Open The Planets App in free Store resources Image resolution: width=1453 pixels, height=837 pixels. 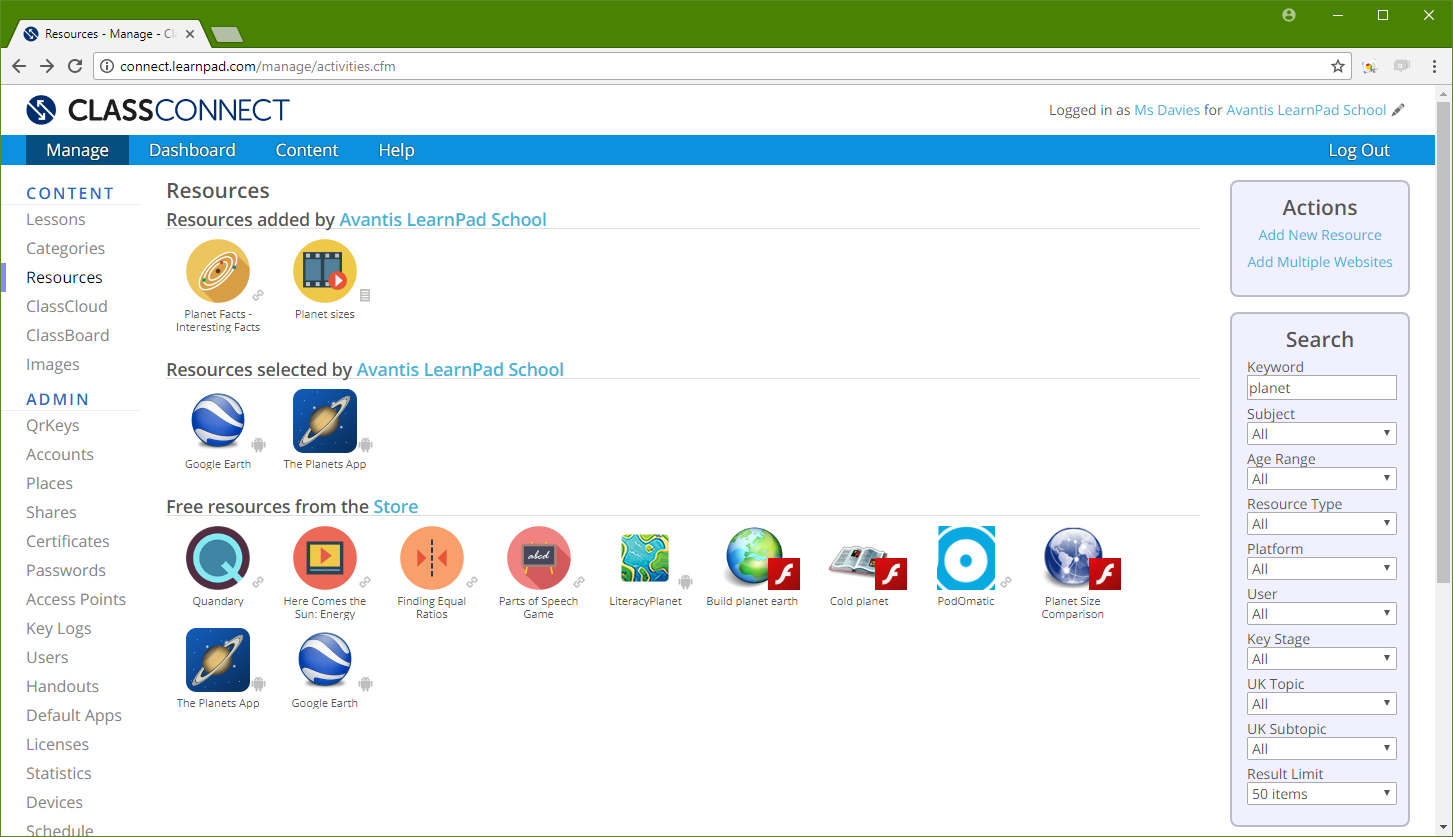[218, 660]
